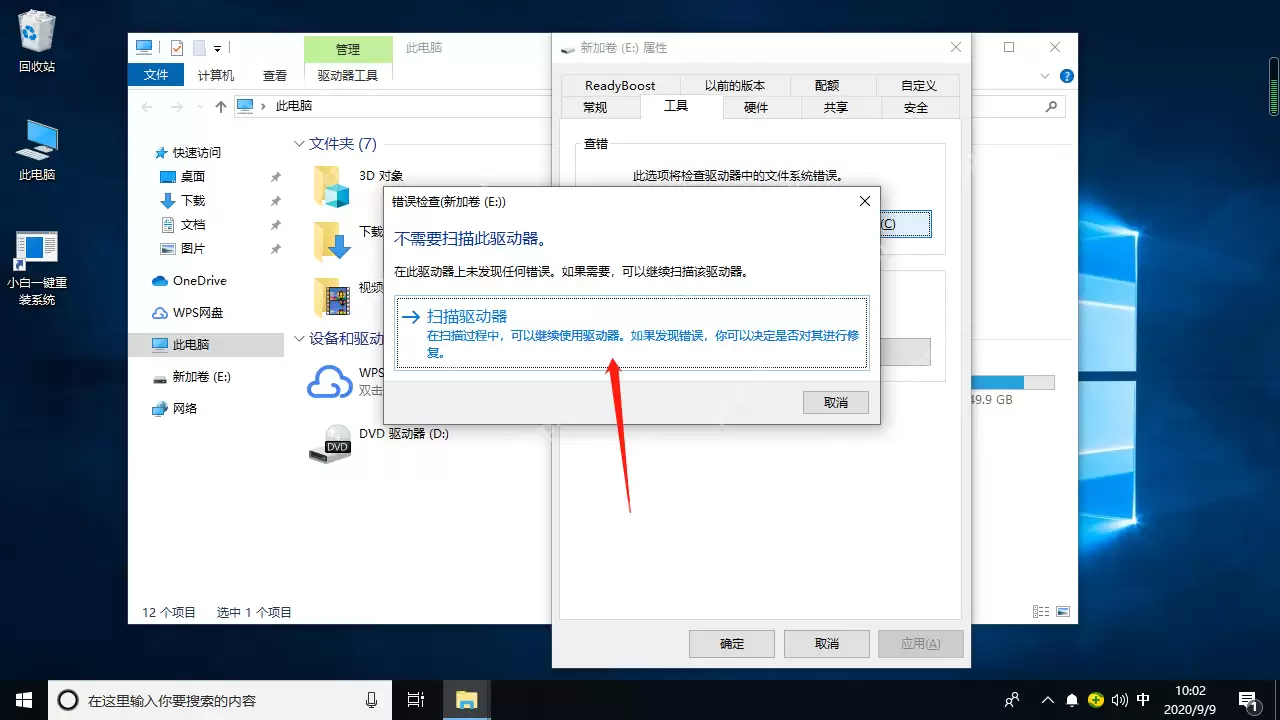
Task: Click 取消 in the error checking dialog
Action: (x=835, y=402)
